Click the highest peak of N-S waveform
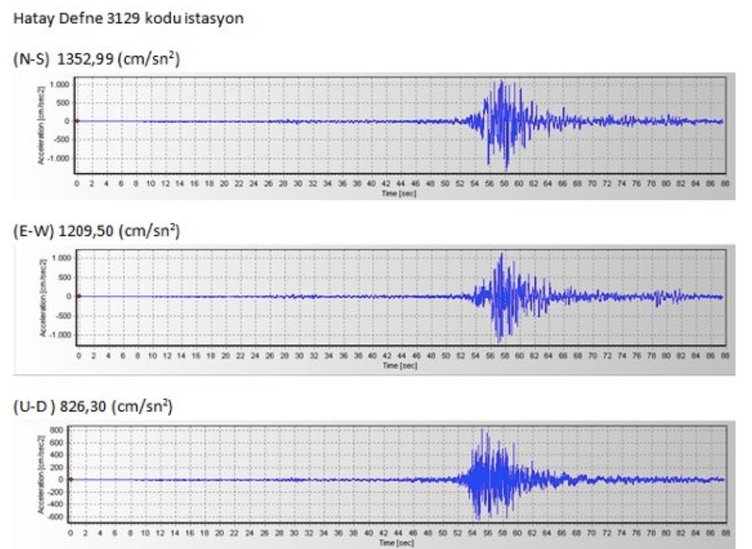The image size is (752, 549). pyautogui.click(x=500, y=81)
